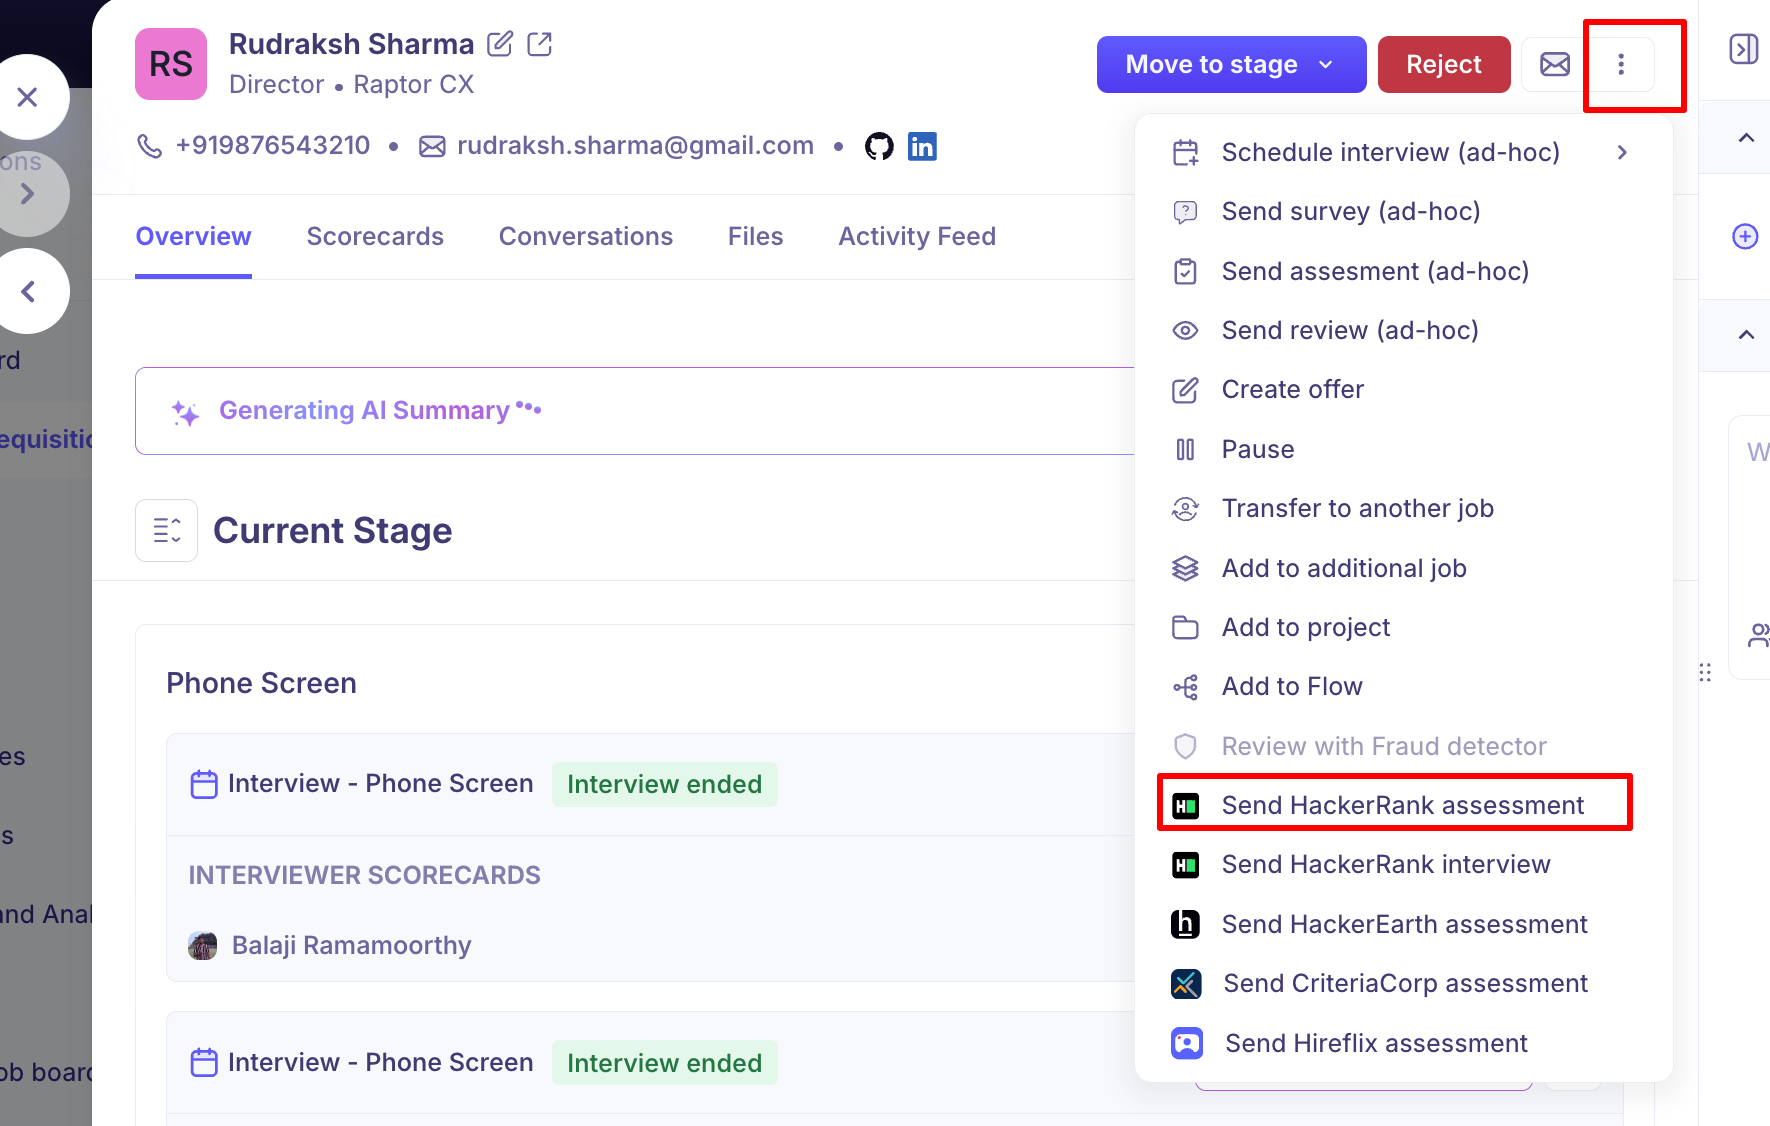The width and height of the screenshot is (1770, 1126).
Task: Click Balaji Ramamoorthy's avatar photo
Action: click(x=203, y=945)
